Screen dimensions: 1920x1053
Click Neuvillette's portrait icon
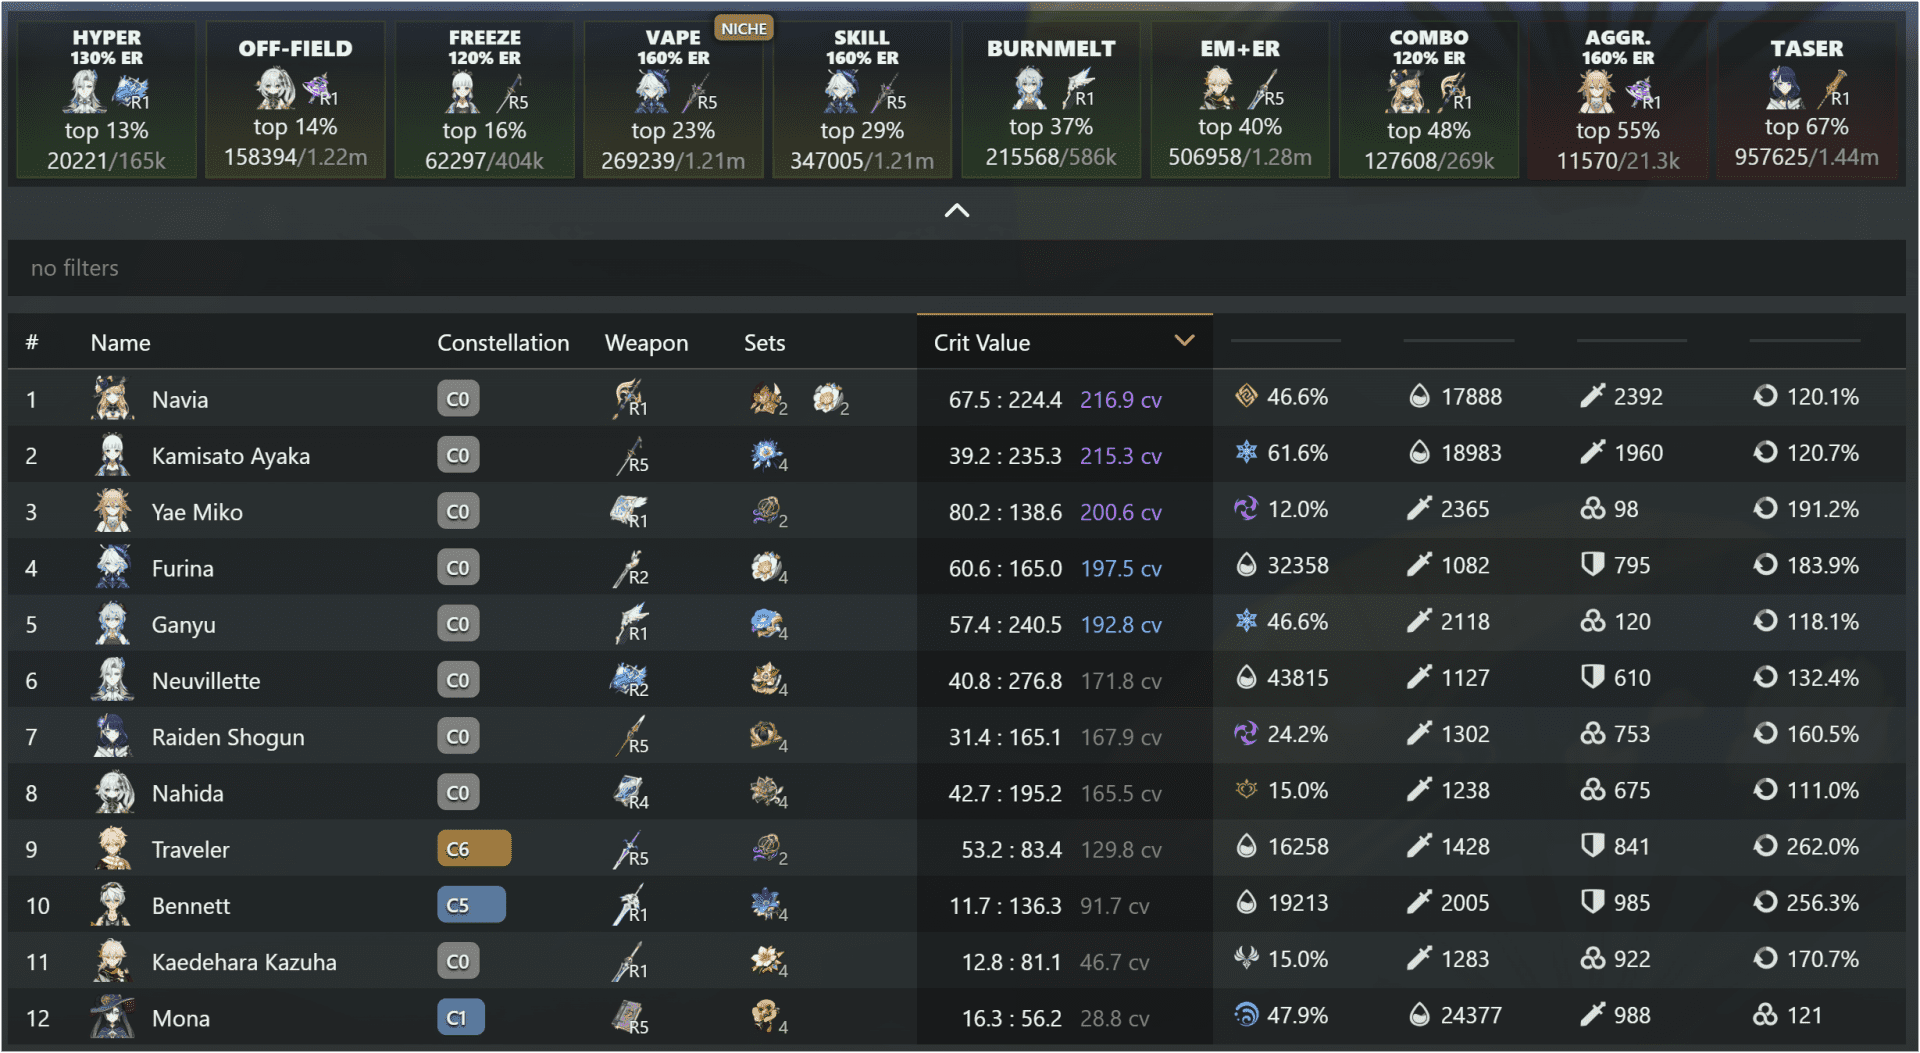pyautogui.click(x=113, y=680)
